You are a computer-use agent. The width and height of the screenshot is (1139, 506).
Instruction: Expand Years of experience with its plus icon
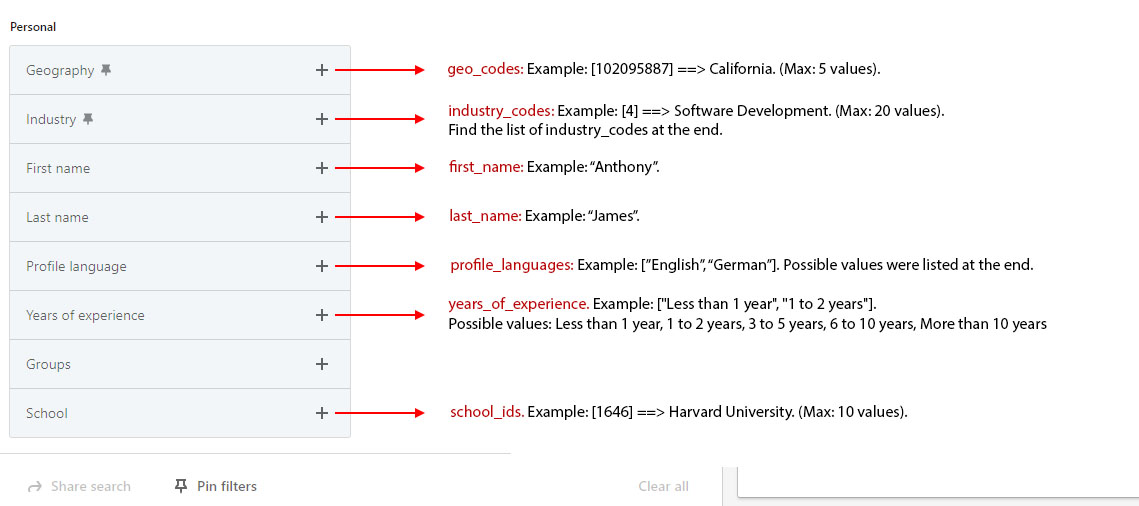tap(321, 315)
